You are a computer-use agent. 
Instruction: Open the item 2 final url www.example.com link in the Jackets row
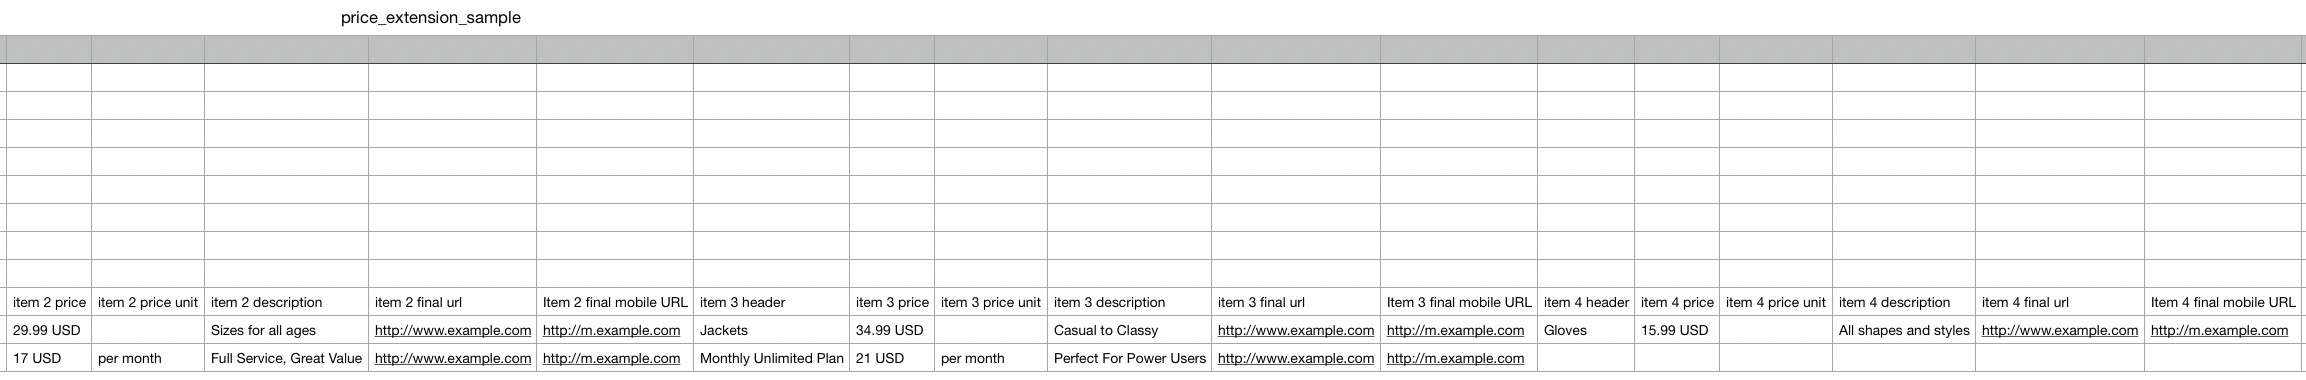coord(453,330)
